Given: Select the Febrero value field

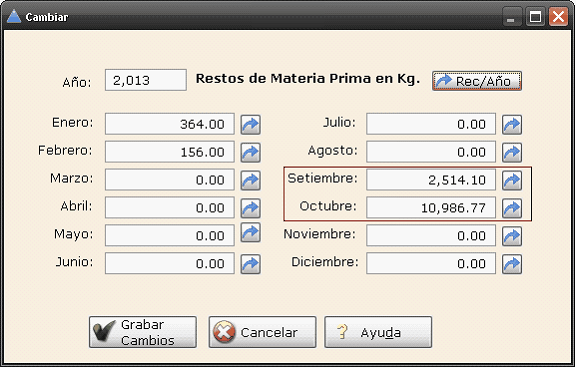Looking at the screenshot, I should [x=170, y=152].
